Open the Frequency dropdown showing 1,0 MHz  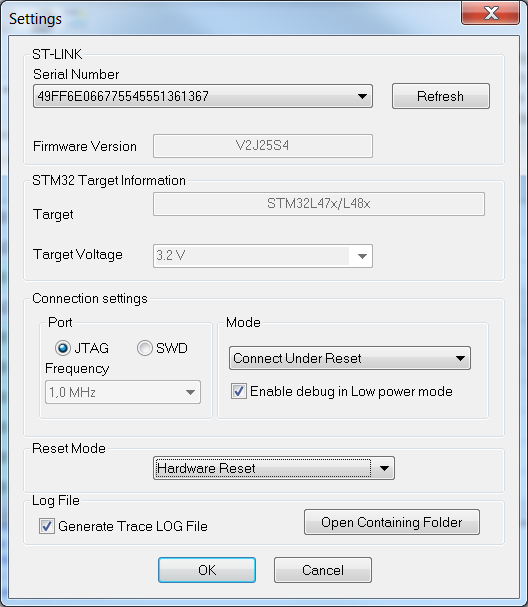pyautogui.click(x=123, y=392)
